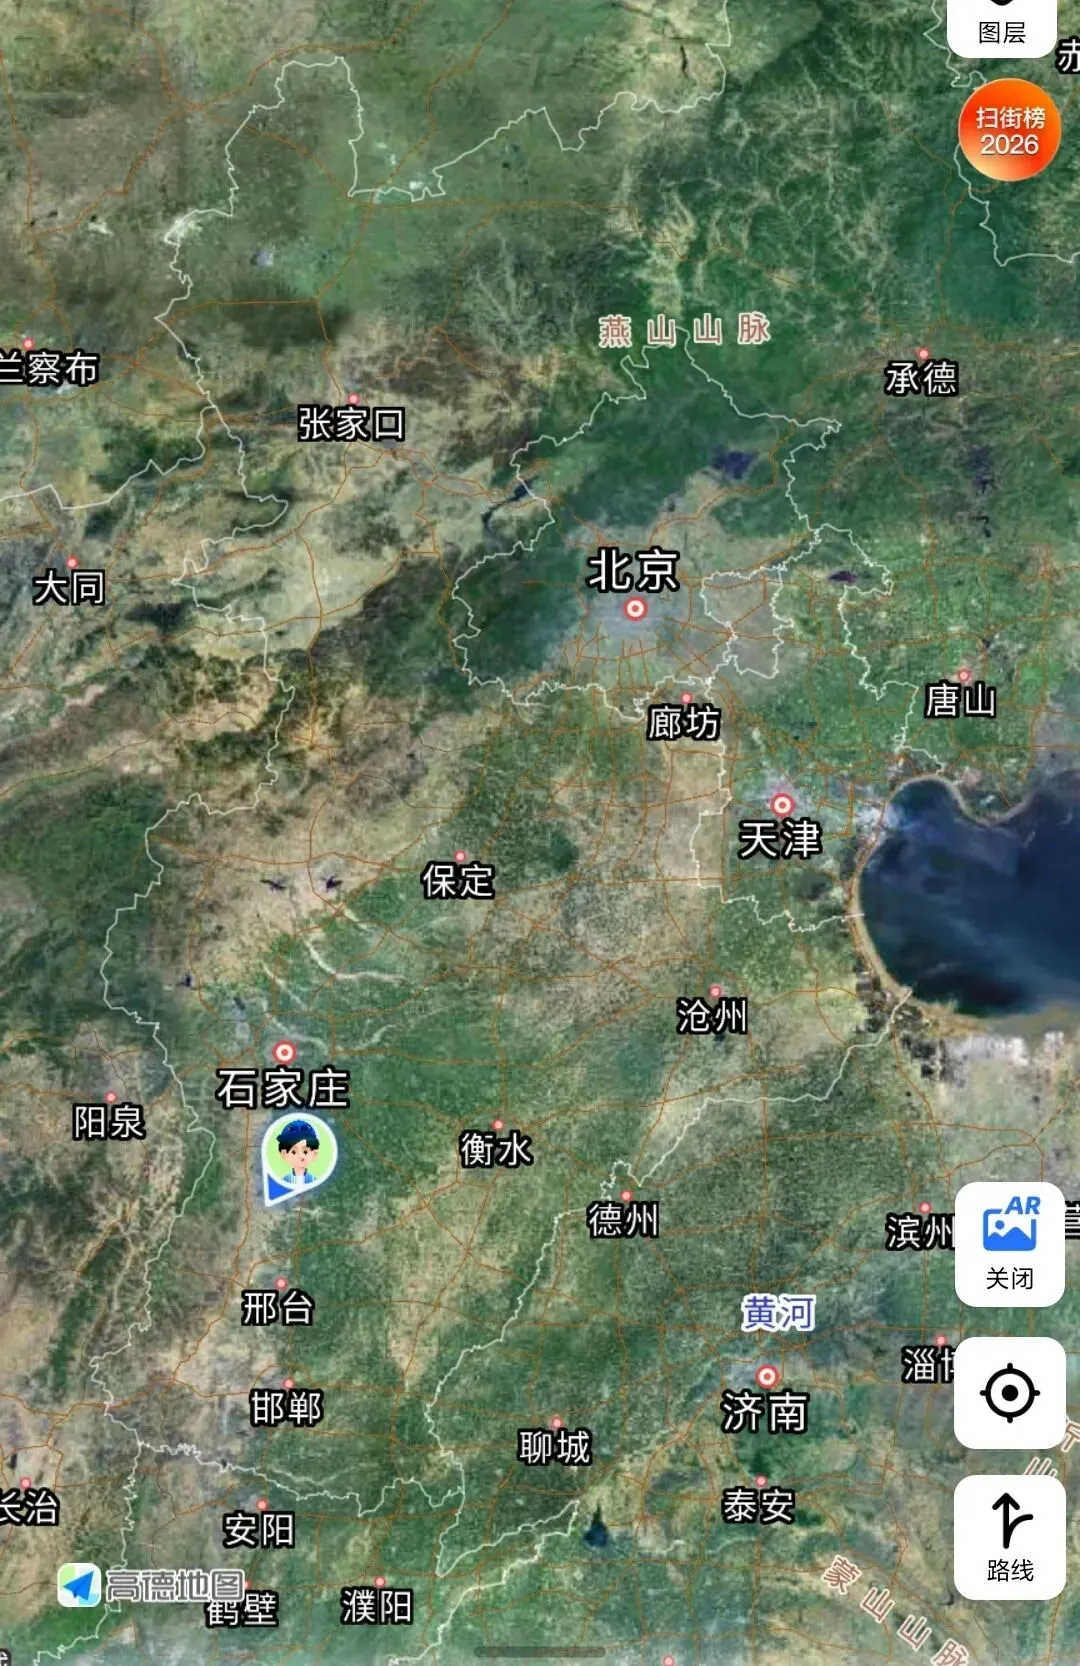Select the 衡水 city label
This screenshot has width=1080, height=1666.
[x=496, y=1149]
